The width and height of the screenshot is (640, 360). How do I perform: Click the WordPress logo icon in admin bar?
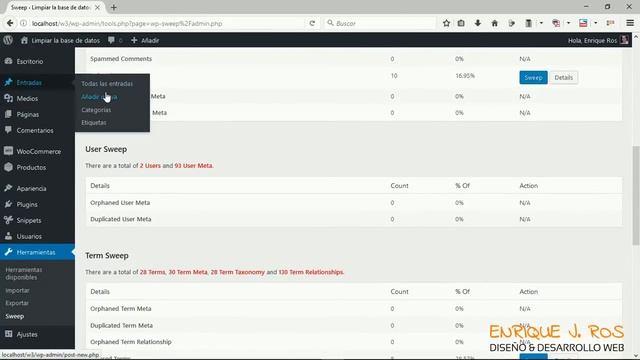click(x=8, y=40)
